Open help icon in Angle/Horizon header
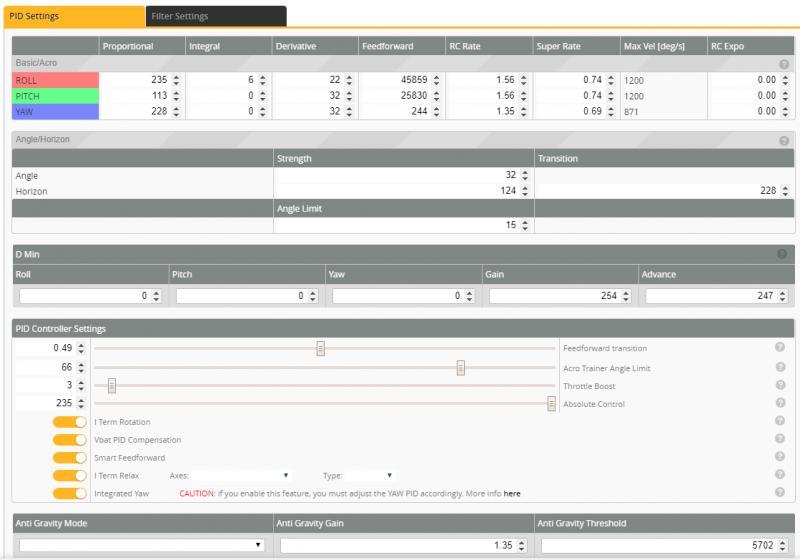Screen dimensions: 800x560 [x=784, y=141]
